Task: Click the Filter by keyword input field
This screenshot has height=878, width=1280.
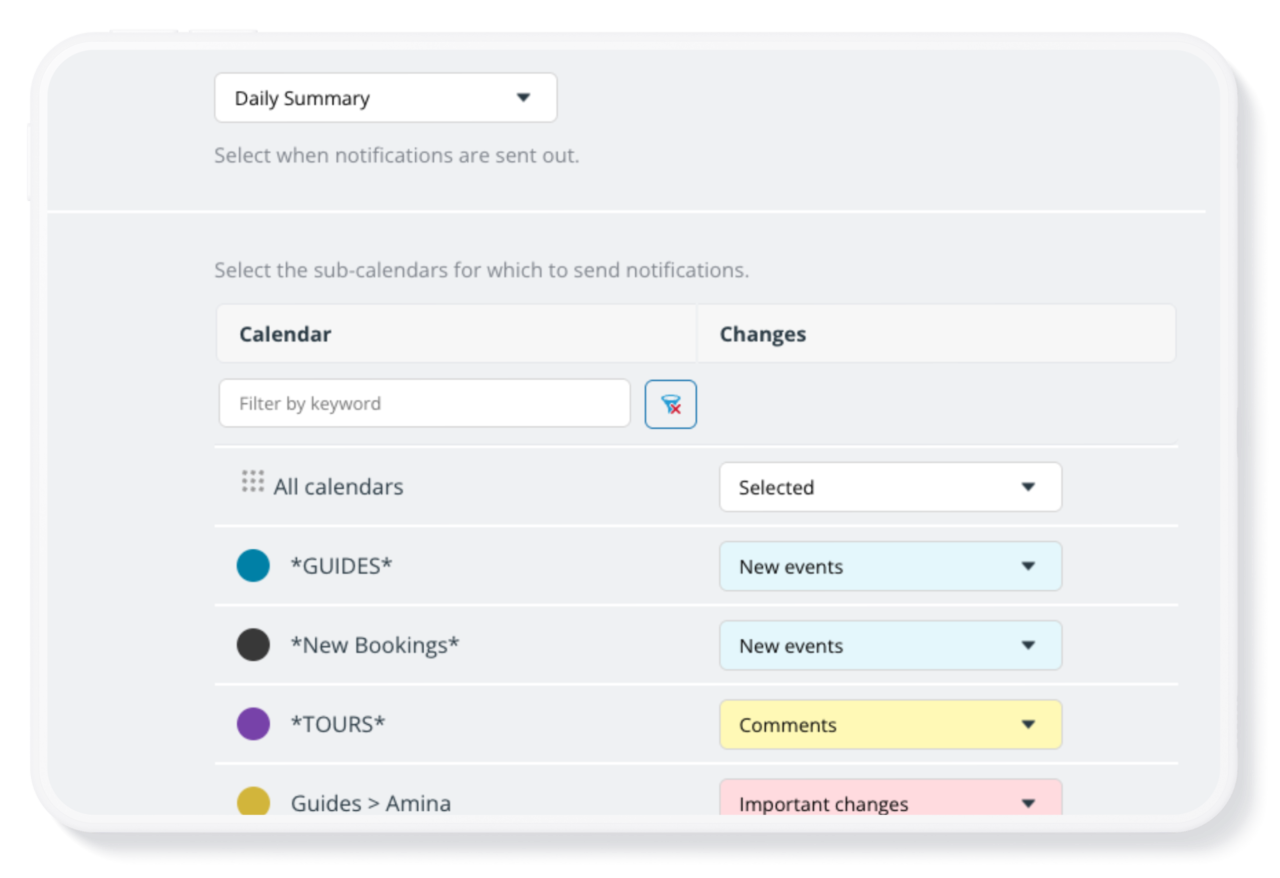Action: click(425, 404)
